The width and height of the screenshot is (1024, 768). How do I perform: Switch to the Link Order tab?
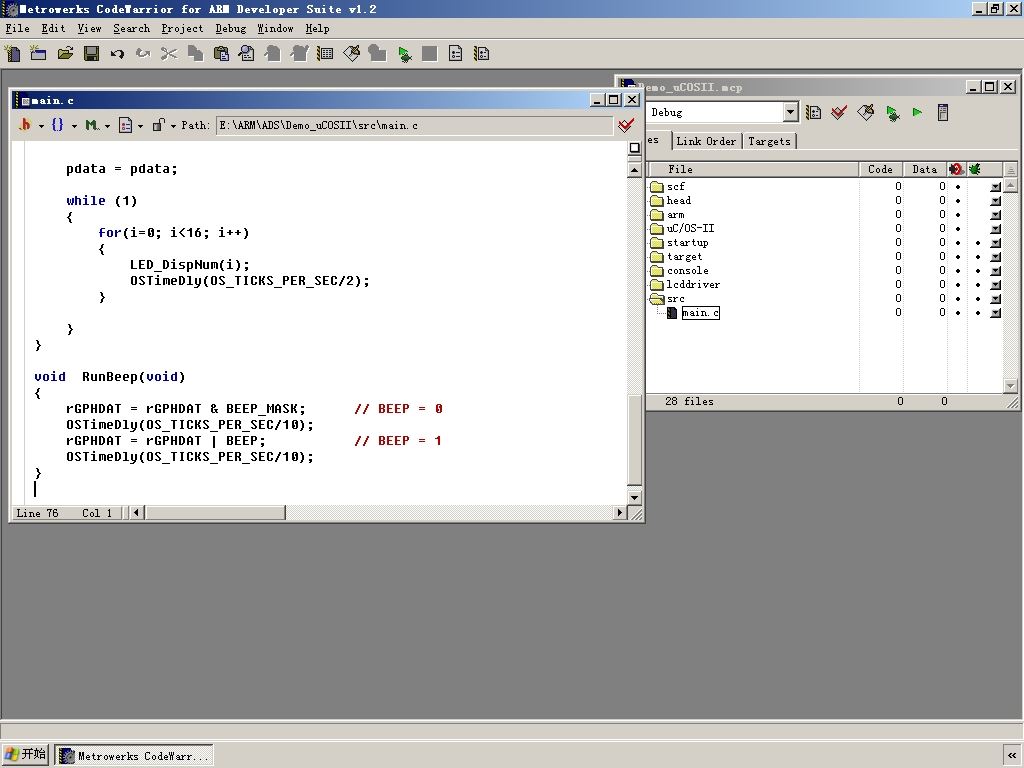pyautogui.click(x=706, y=141)
